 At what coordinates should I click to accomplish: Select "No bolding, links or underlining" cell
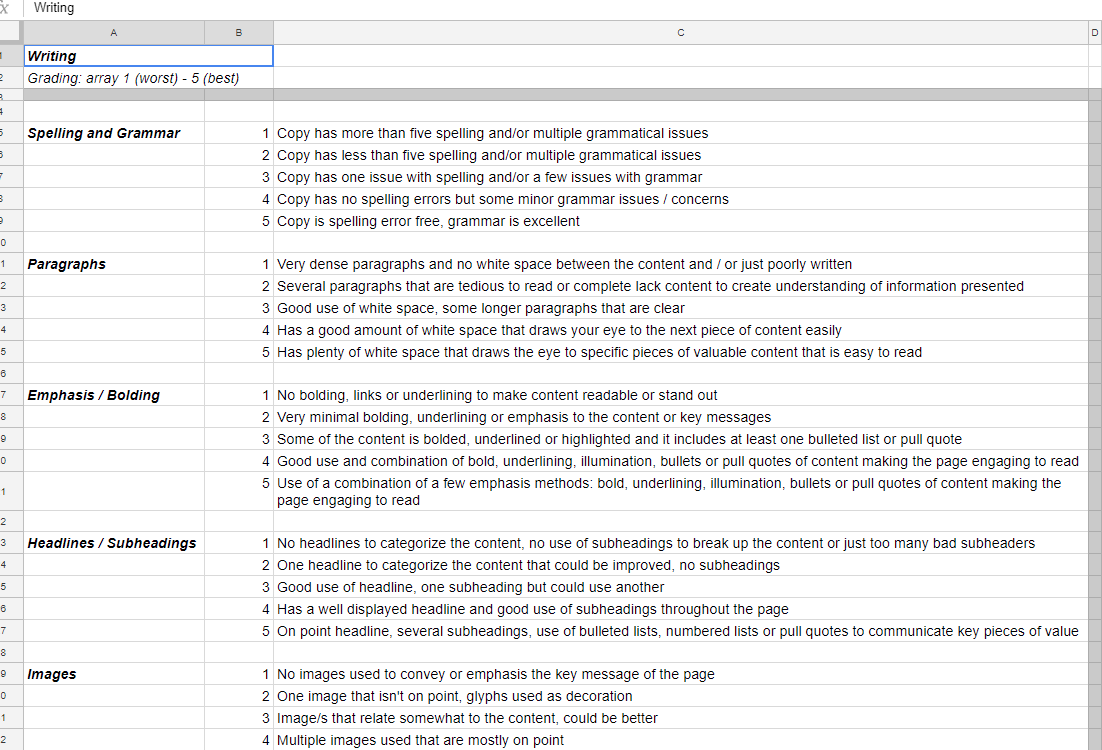point(497,396)
